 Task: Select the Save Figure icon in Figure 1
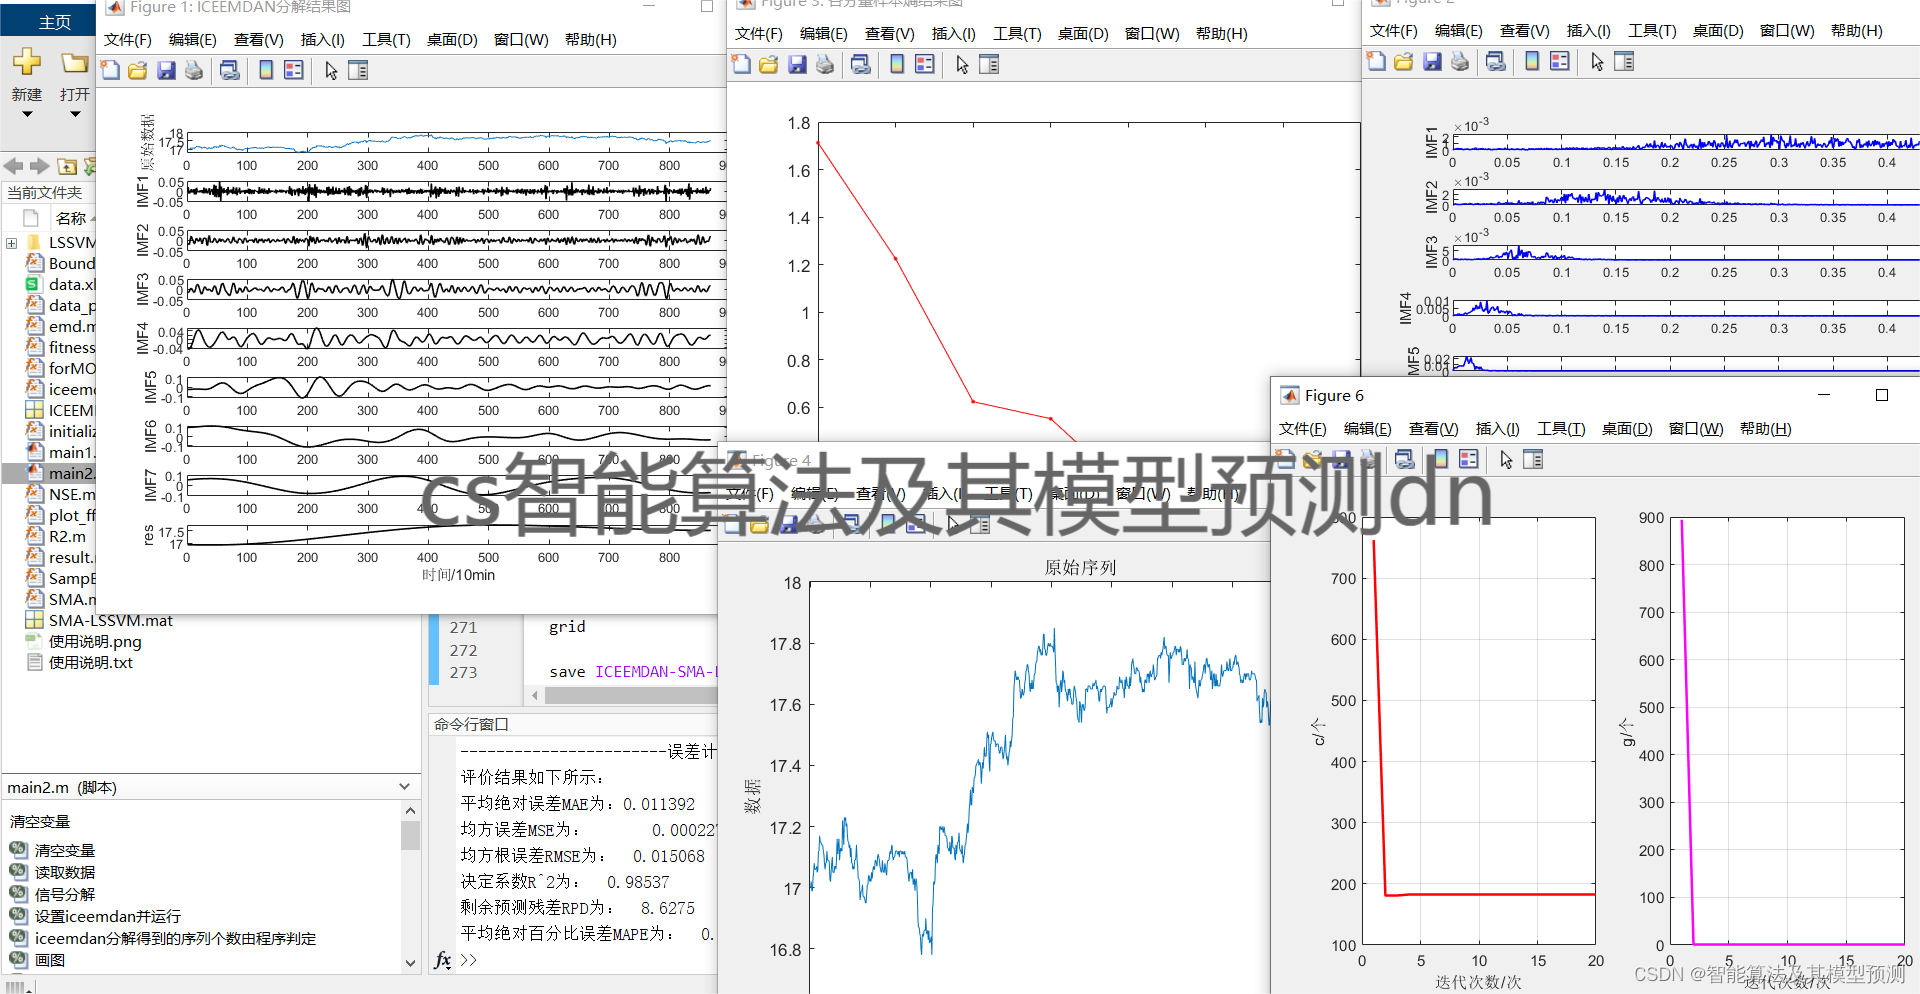[x=165, y=70]
